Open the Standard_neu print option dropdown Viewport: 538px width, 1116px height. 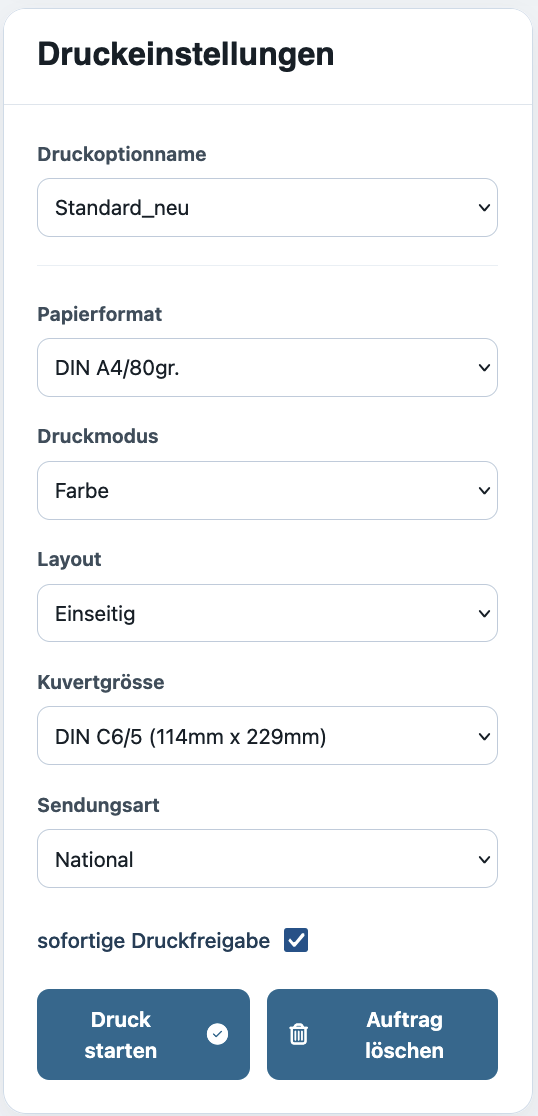[268, 208]
